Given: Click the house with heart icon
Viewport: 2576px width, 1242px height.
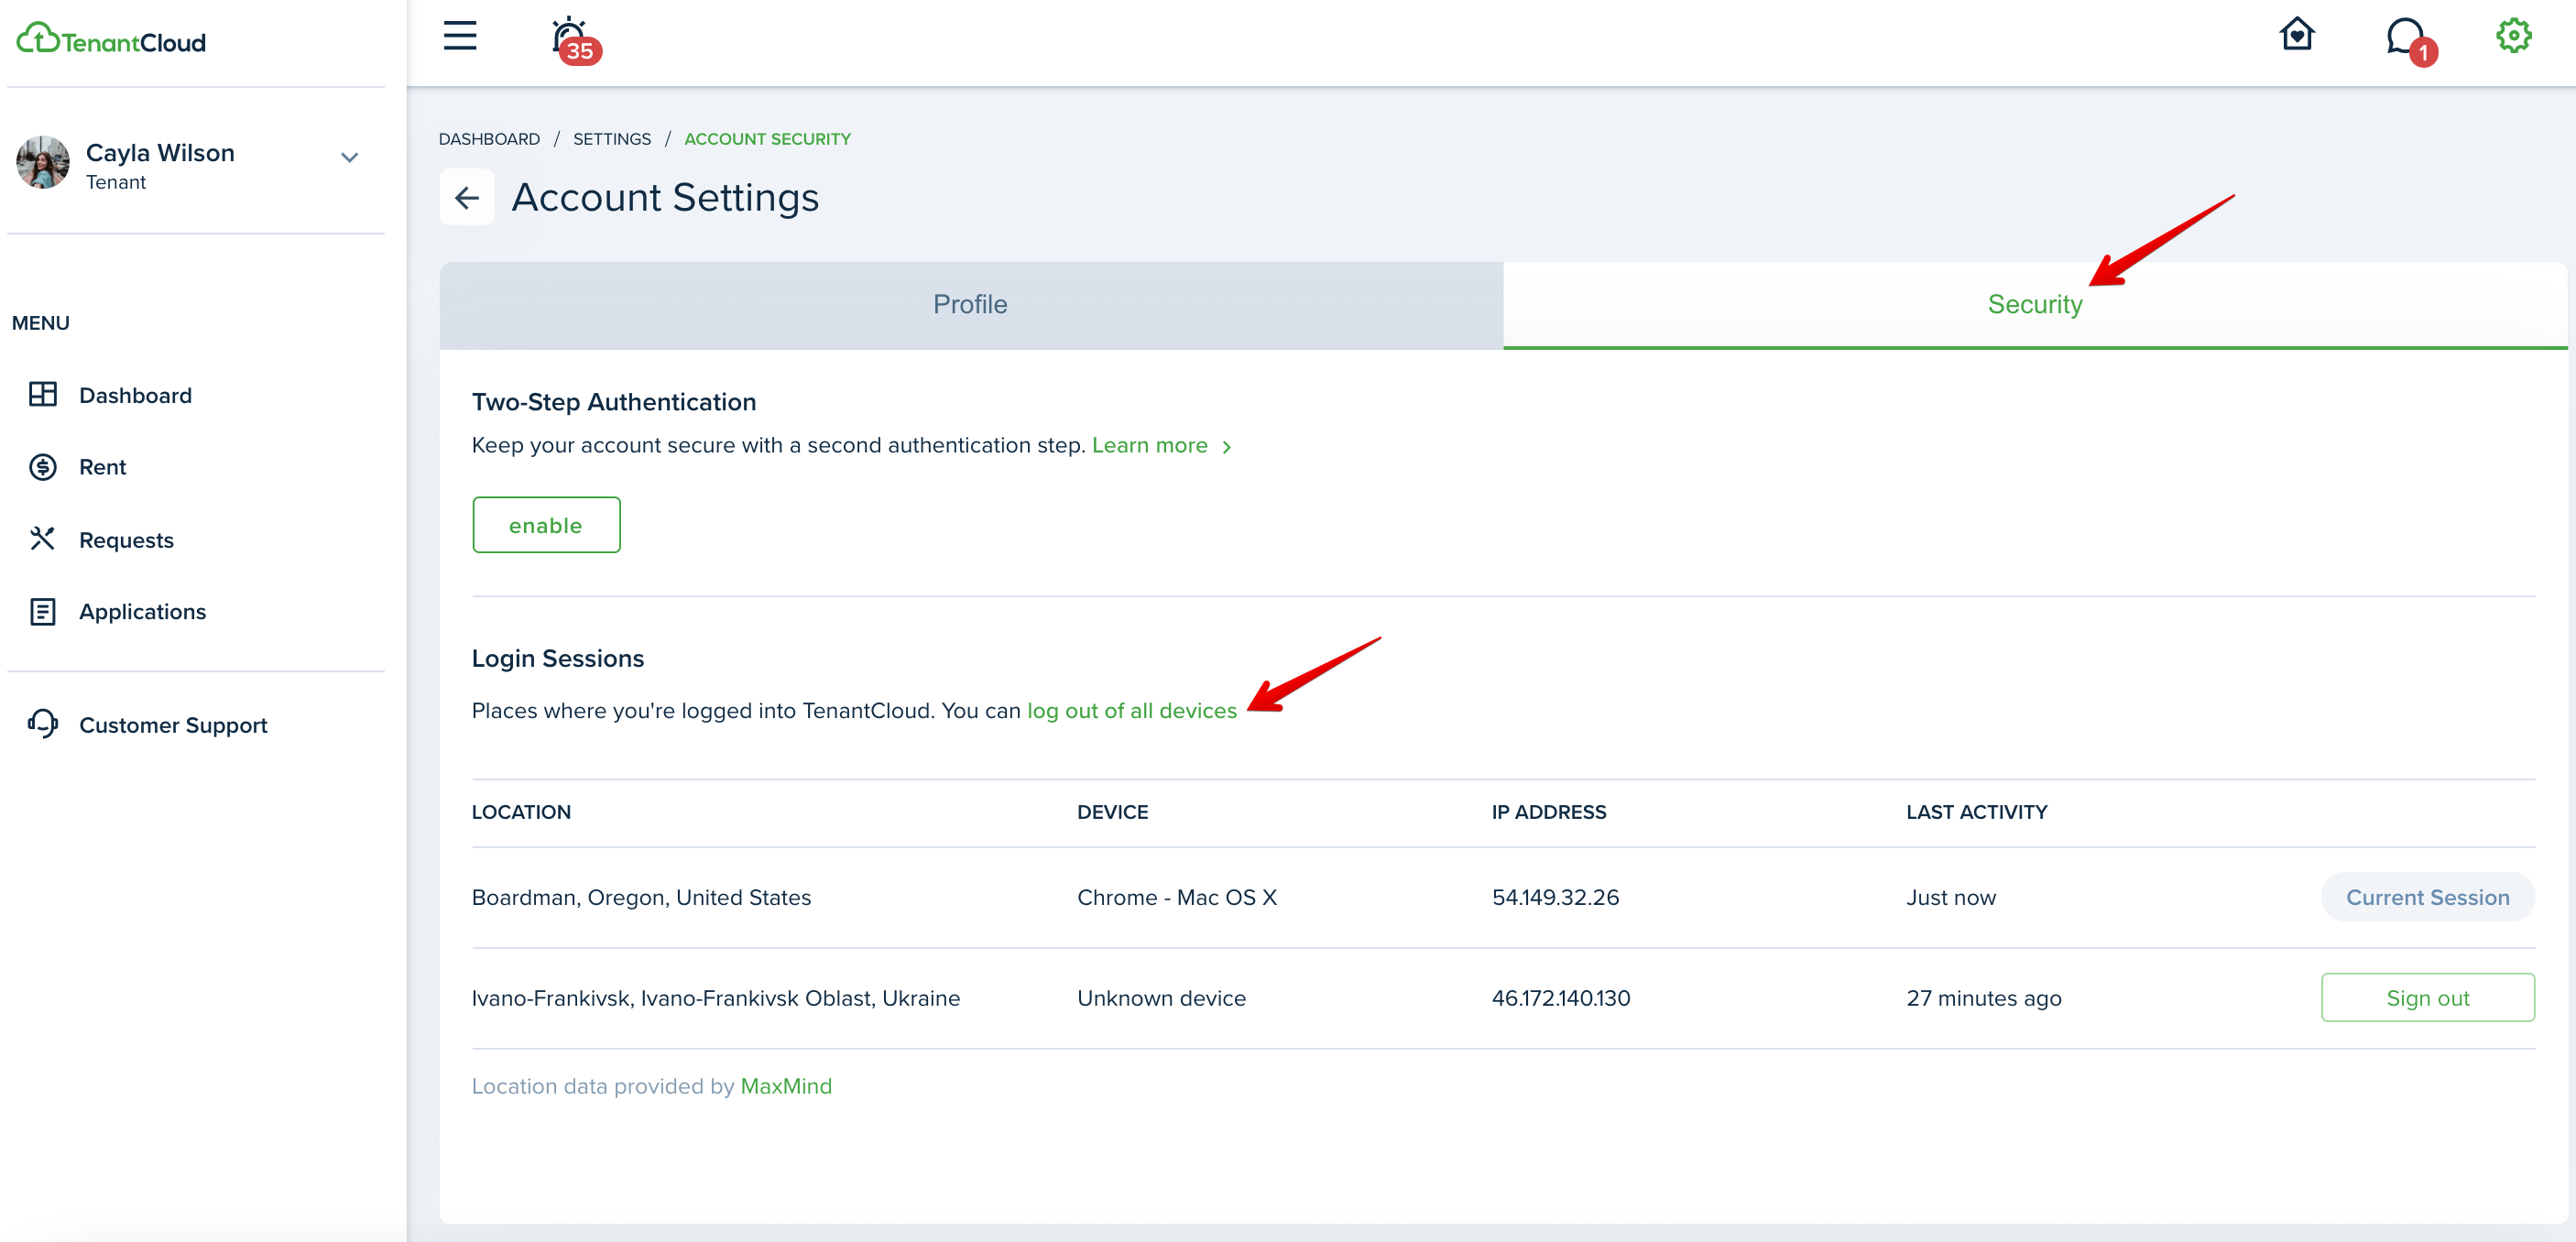Looking at the screenshot, I should coord(2297,35).
